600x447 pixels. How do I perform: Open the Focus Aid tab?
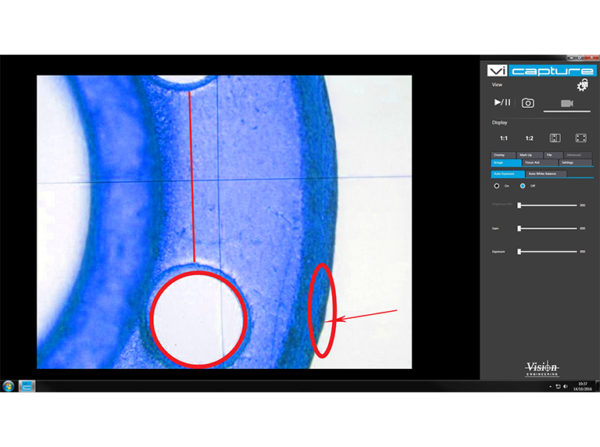click(532, 162)
